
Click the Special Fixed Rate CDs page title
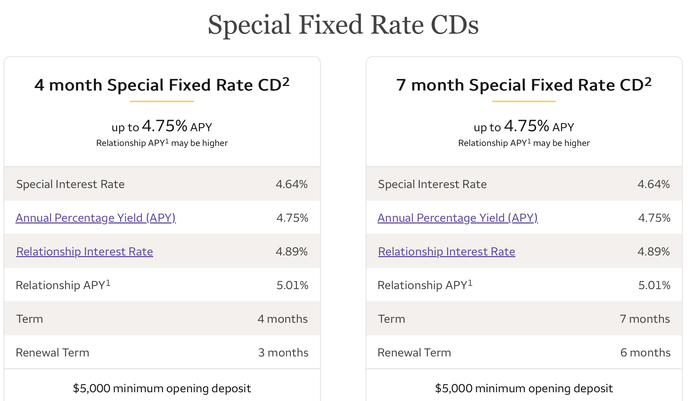[343, 25]
